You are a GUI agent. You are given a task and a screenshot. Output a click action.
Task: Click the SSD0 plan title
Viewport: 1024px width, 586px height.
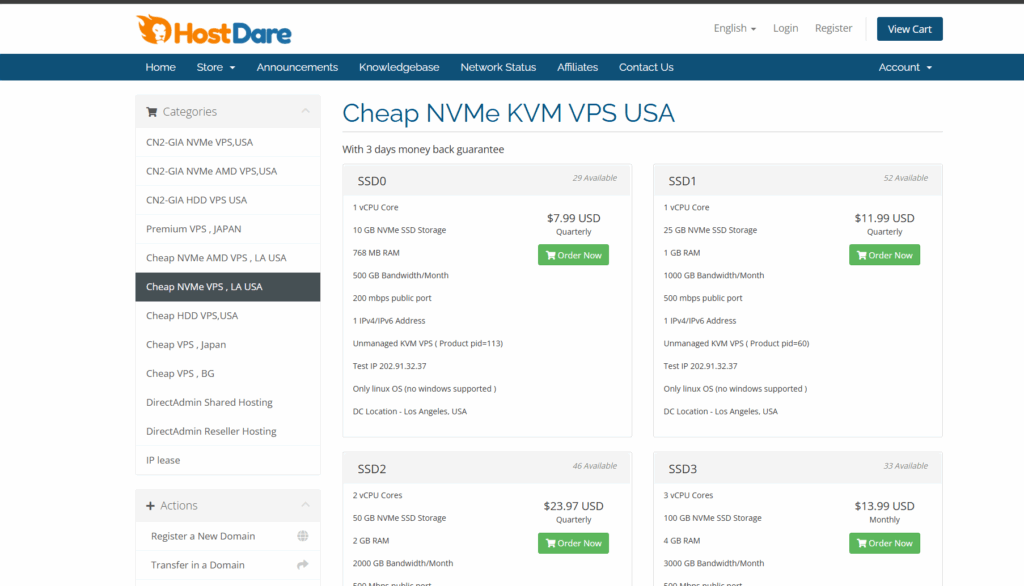(372, 181)
